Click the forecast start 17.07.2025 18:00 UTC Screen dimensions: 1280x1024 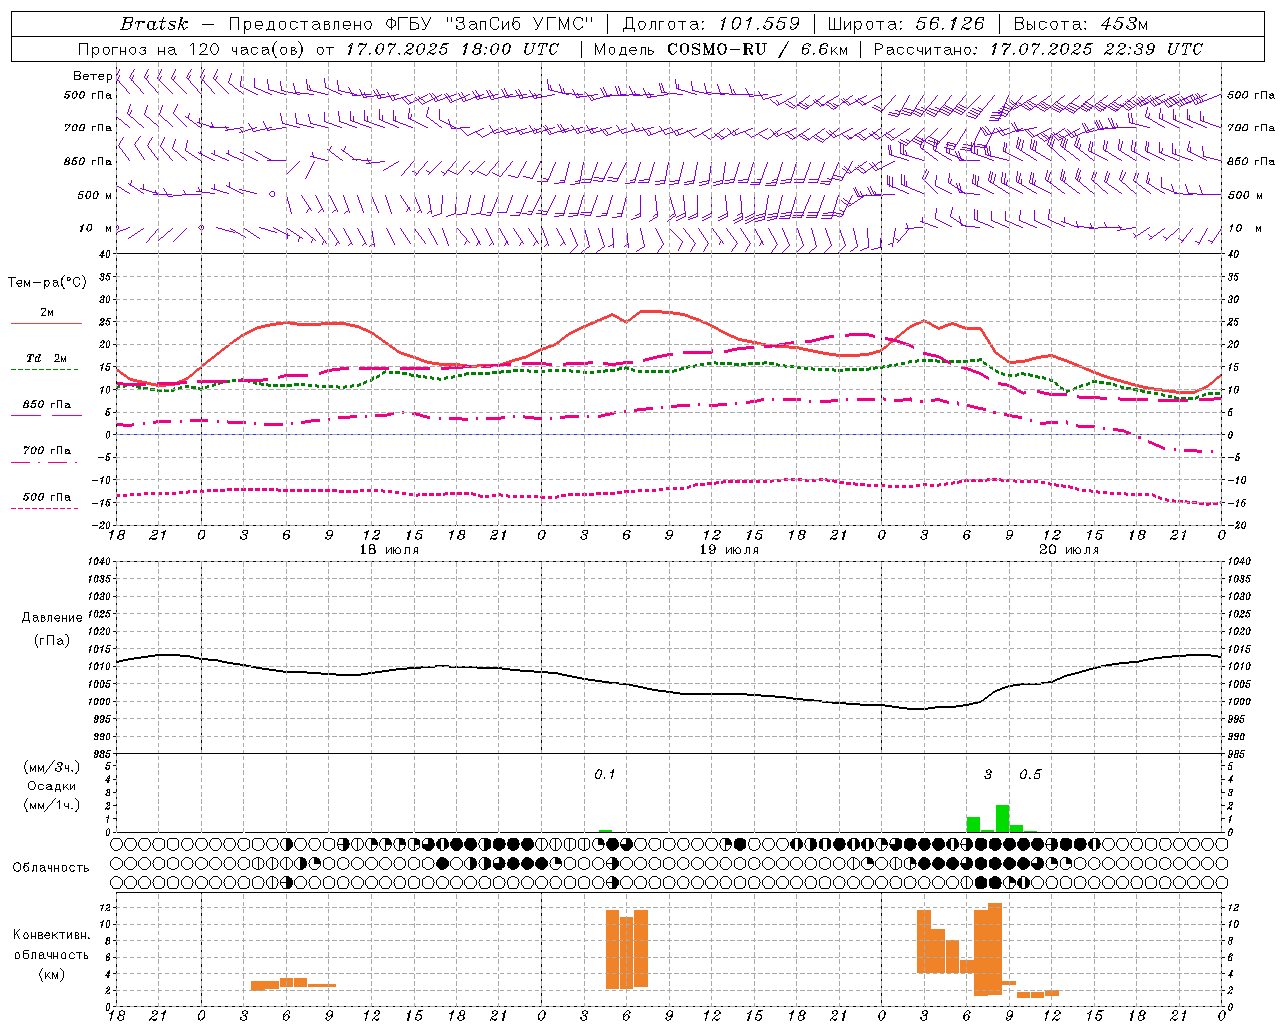point(453,49)
